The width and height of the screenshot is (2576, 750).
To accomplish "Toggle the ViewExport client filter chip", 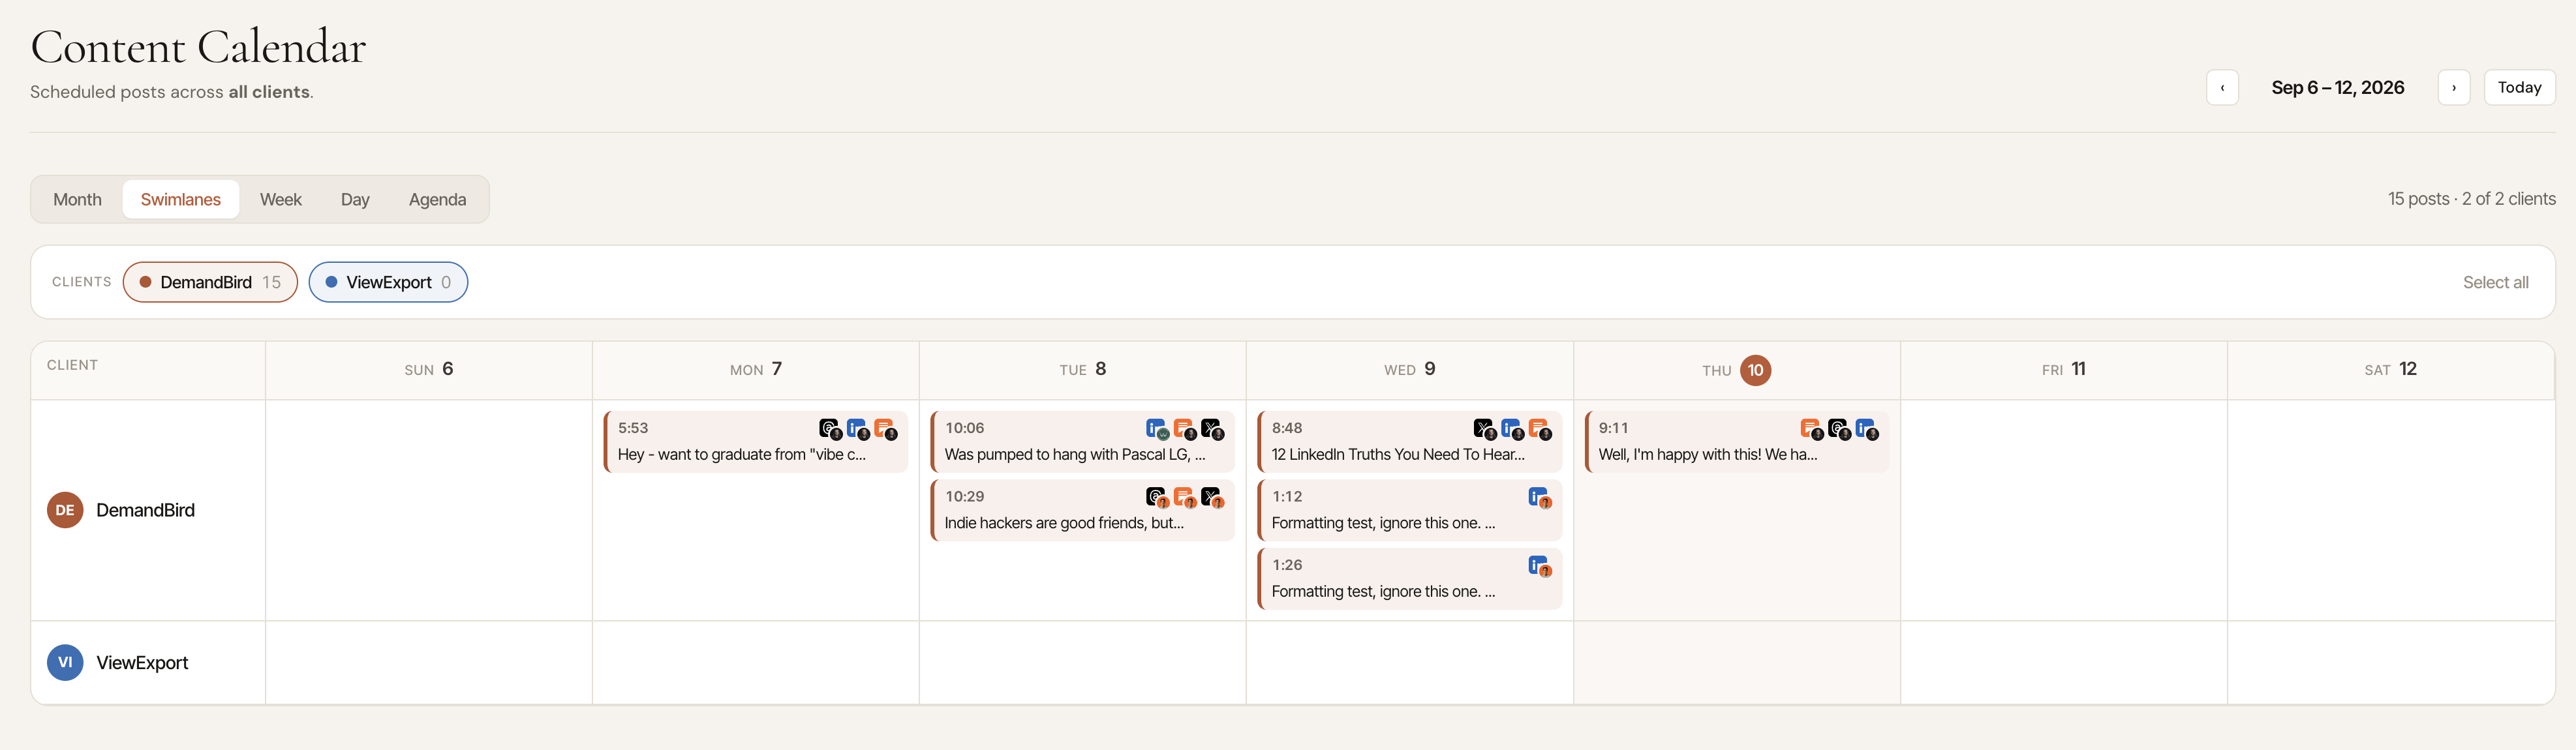I will point(388,282).
